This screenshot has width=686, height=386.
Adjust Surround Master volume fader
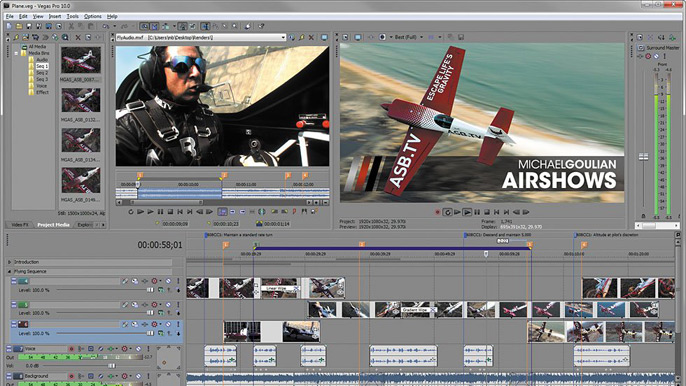pyautogui.click(x=643, y=157)
